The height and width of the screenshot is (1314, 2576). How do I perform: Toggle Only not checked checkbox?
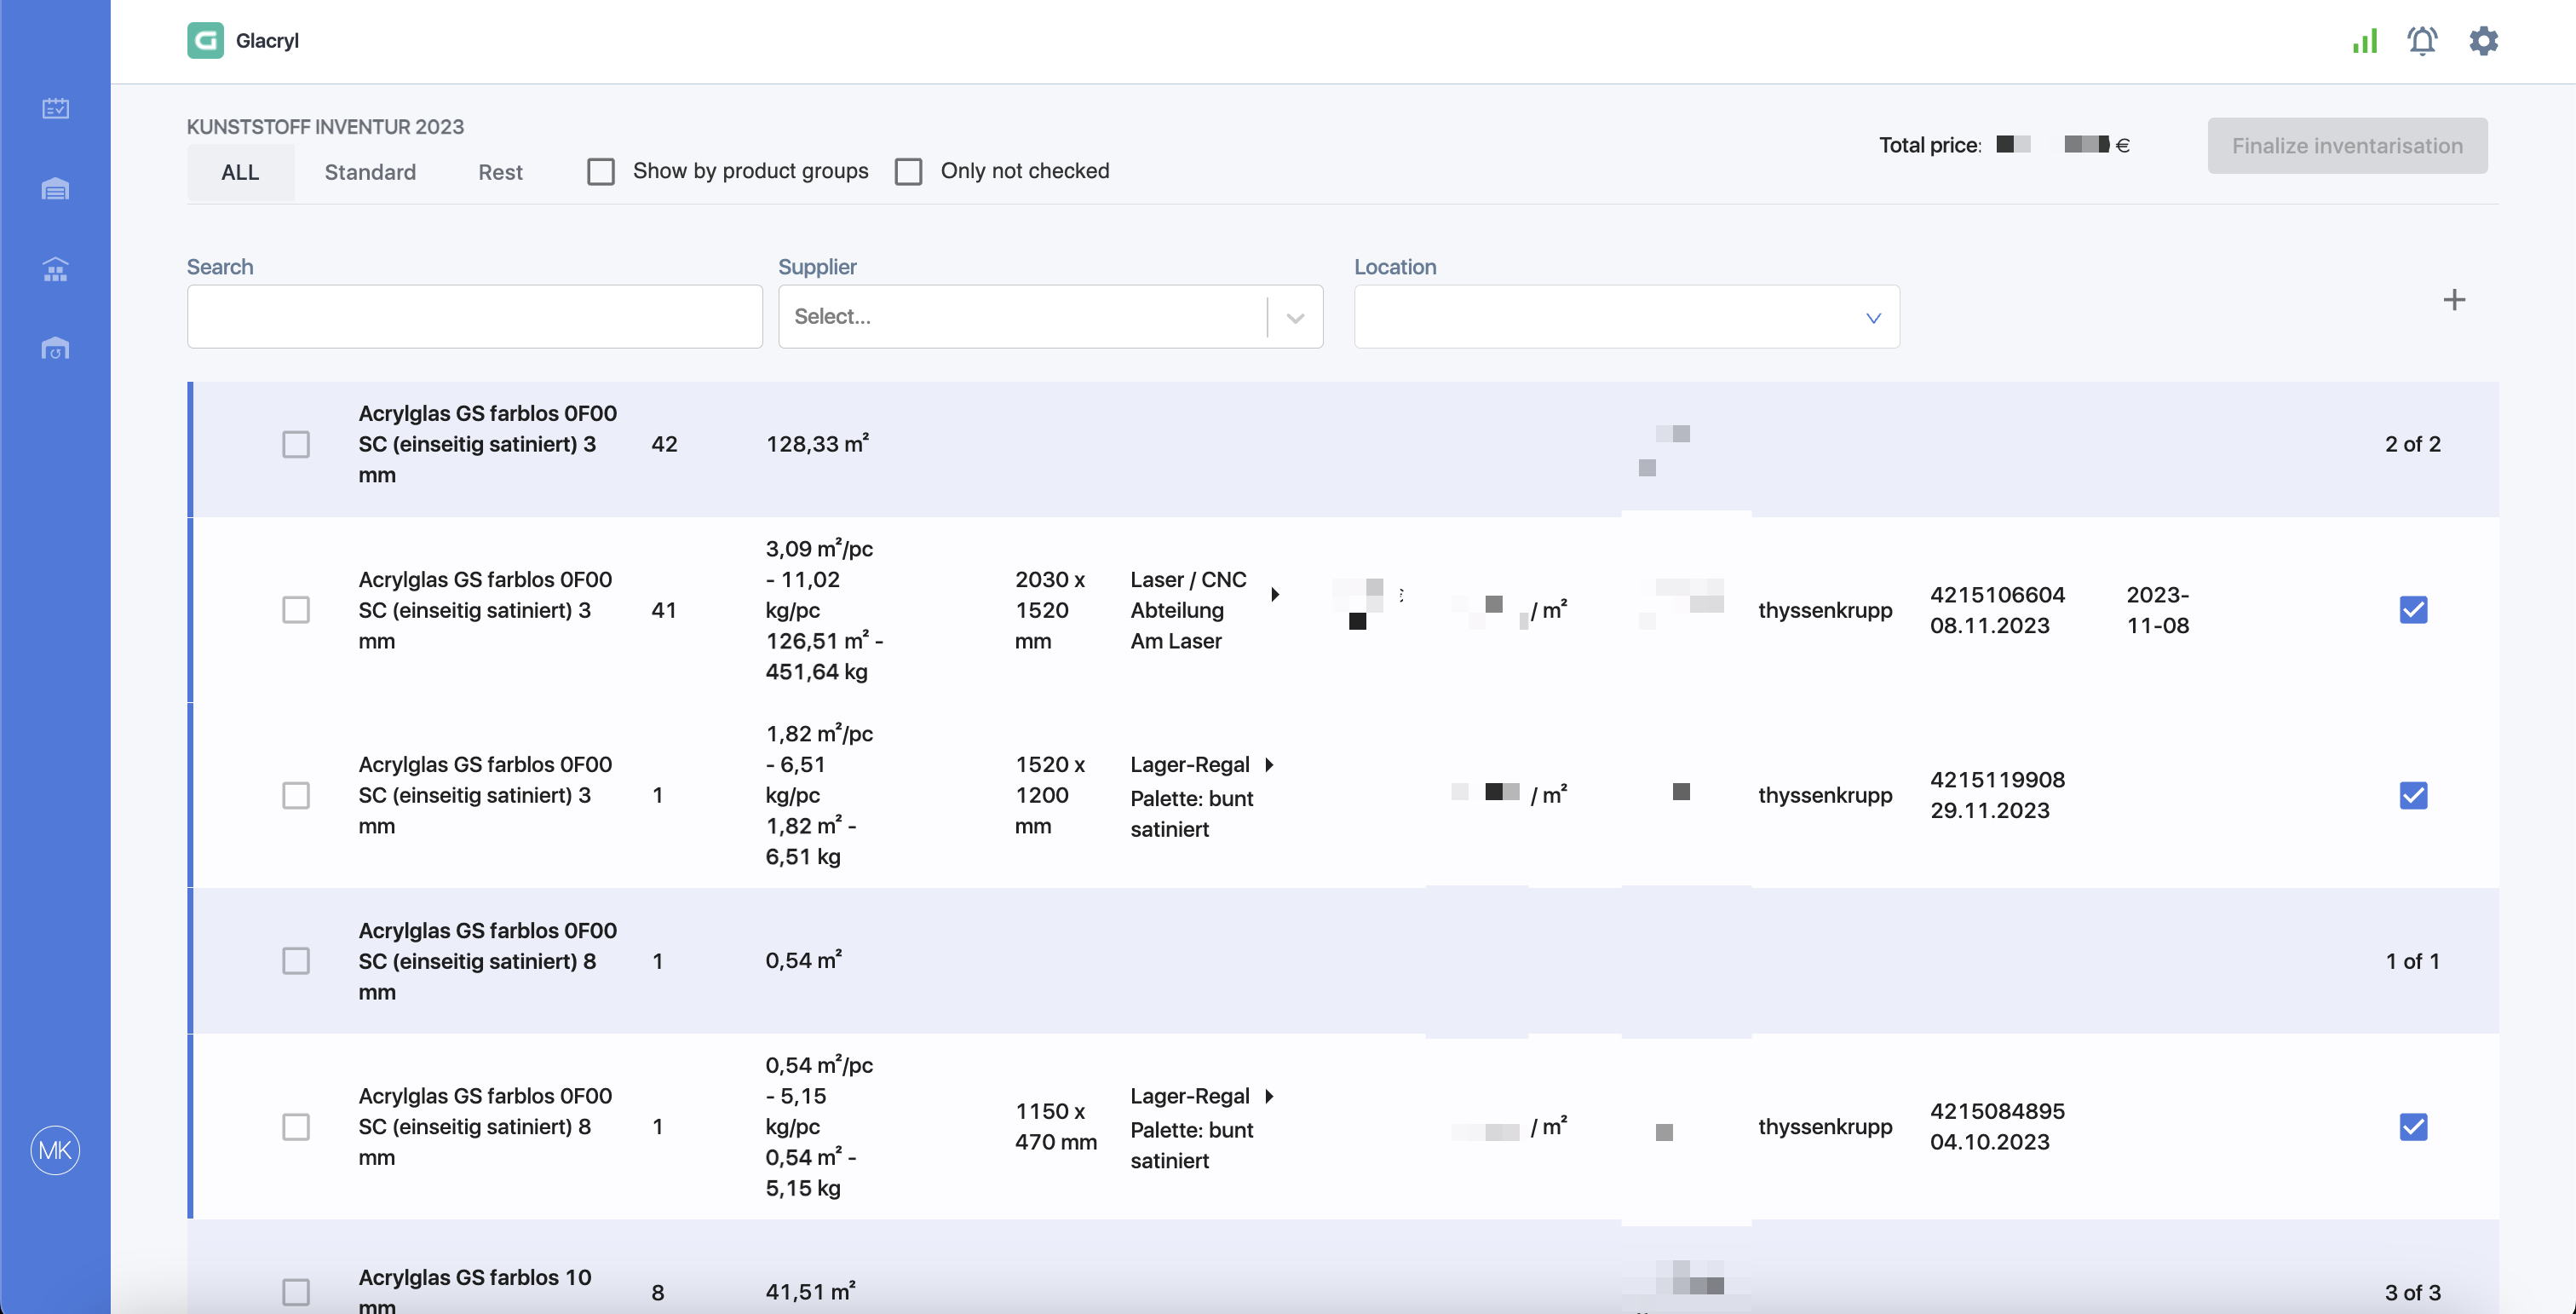[908, 171]
